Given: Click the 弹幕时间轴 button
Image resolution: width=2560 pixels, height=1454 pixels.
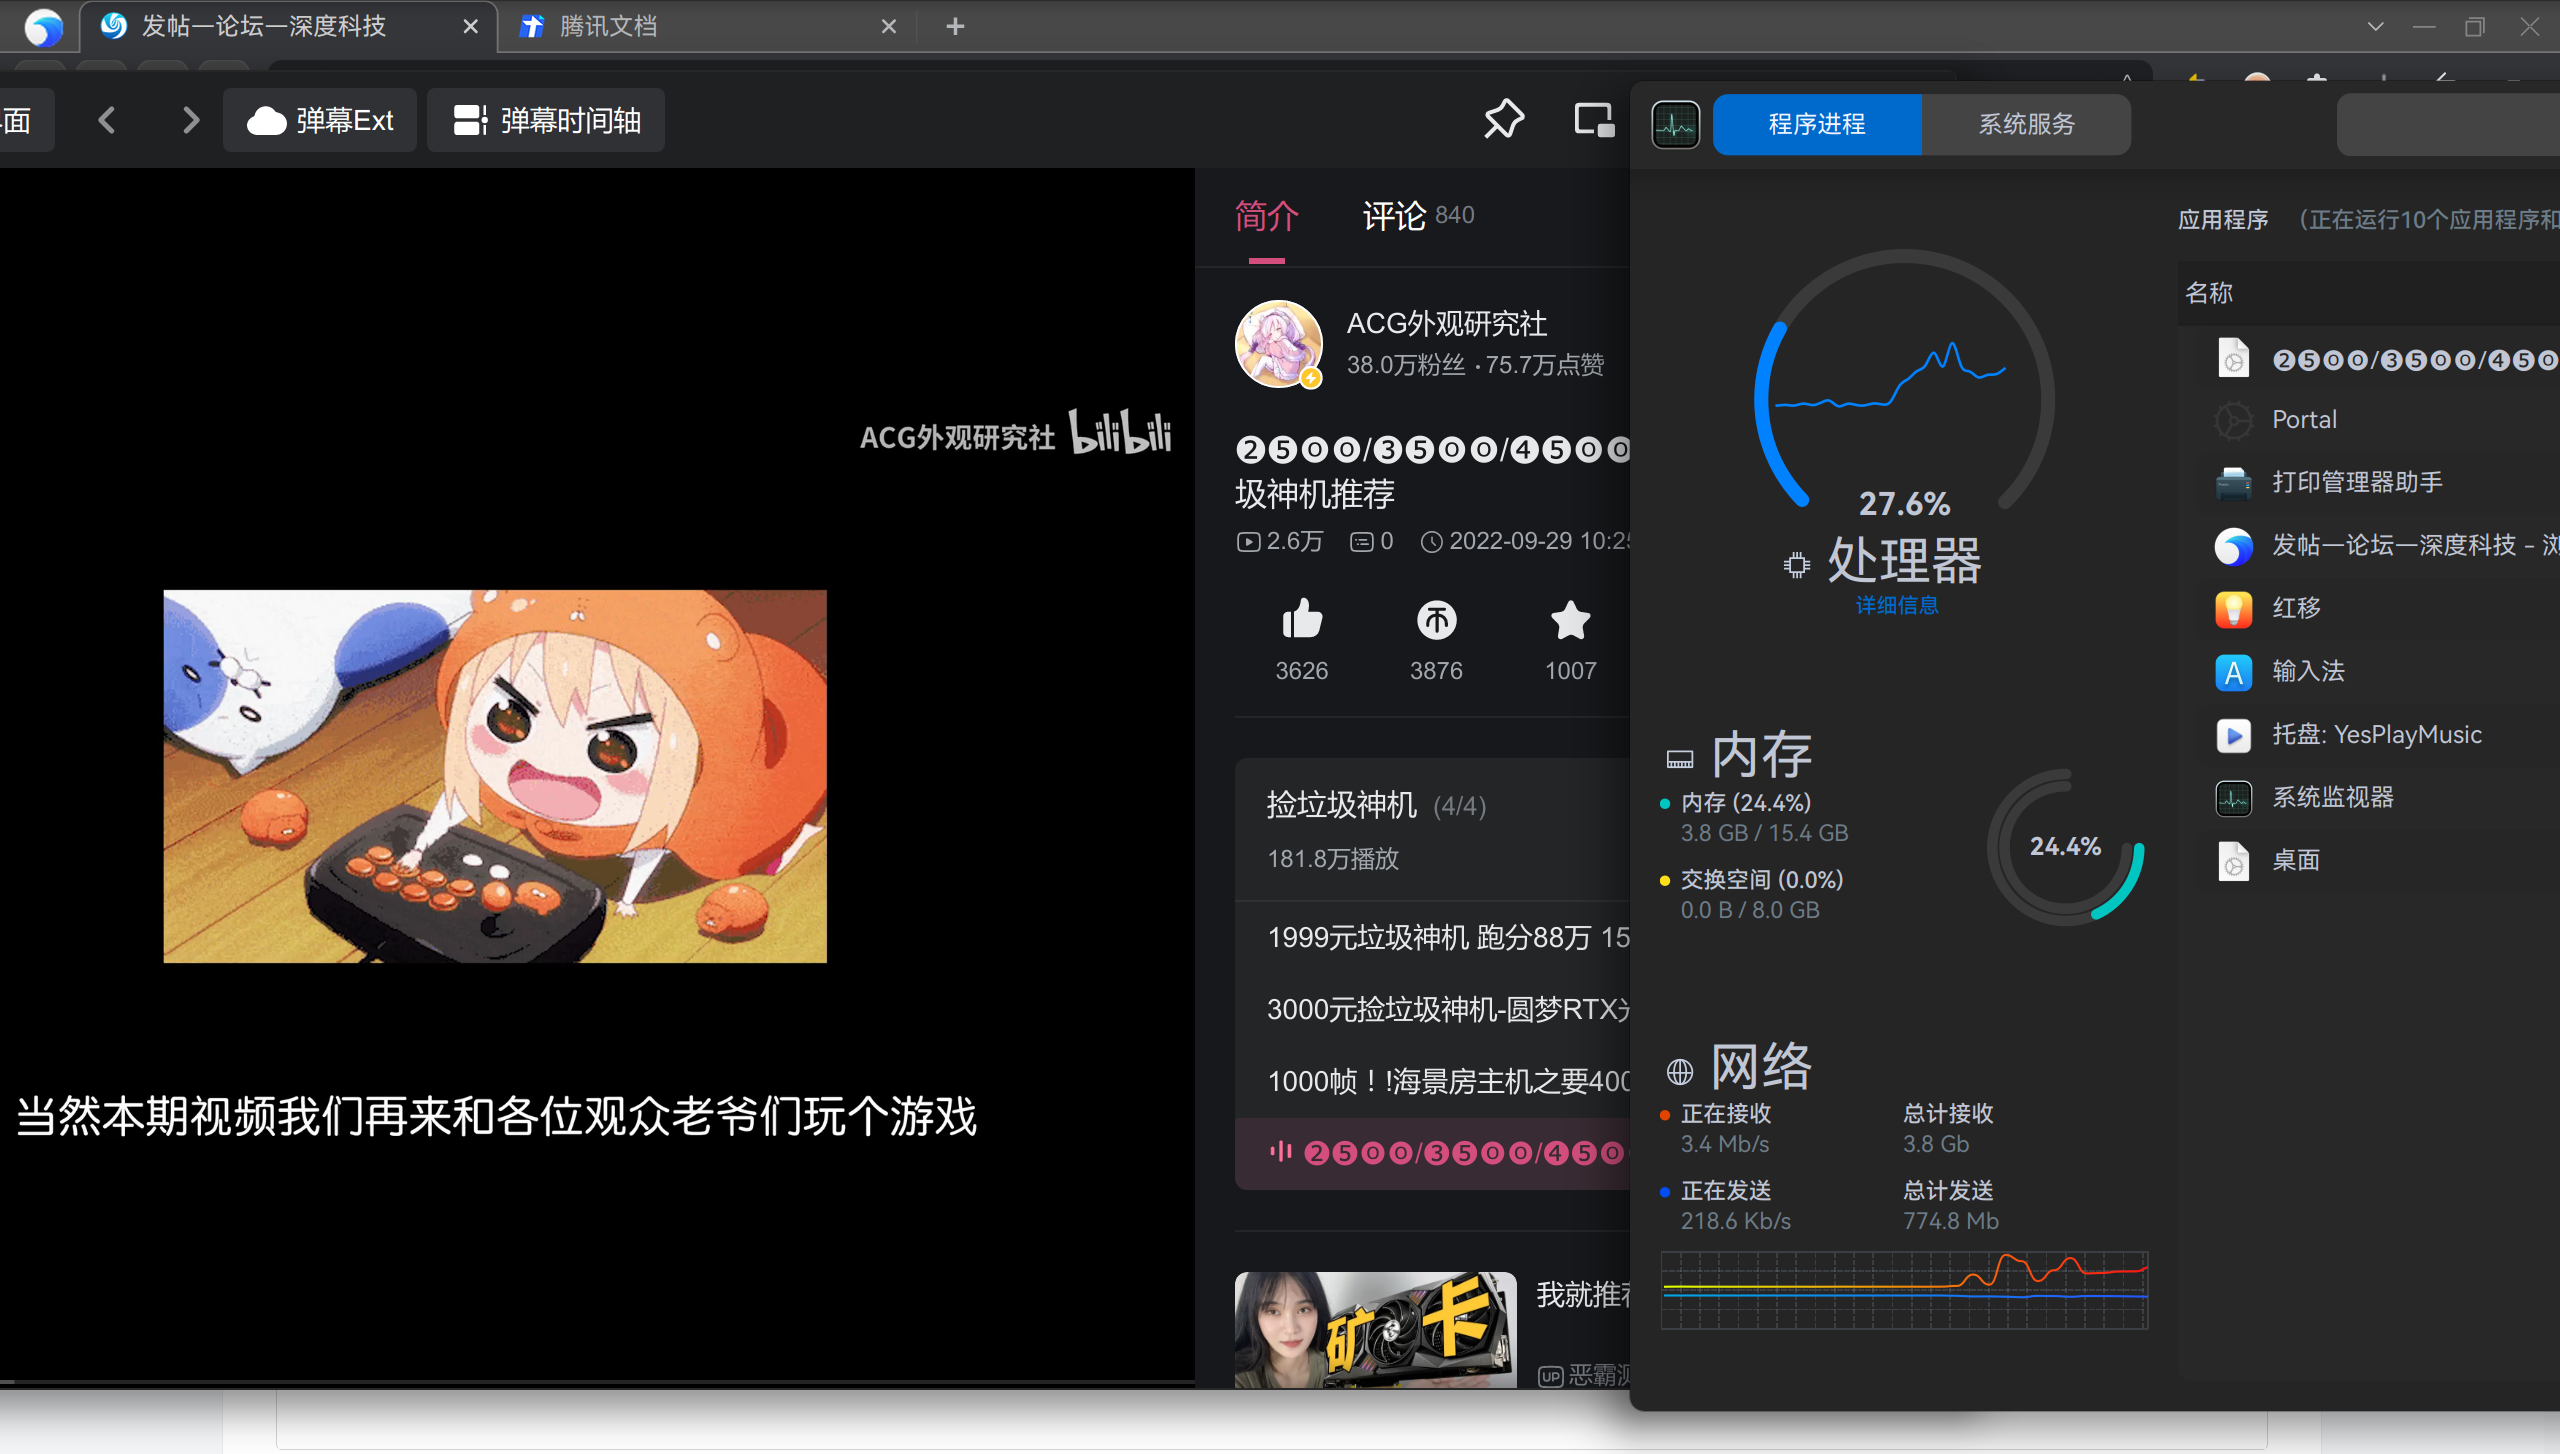Looking at the screenshot, I should pyautogui.click(x=545, y=120).
